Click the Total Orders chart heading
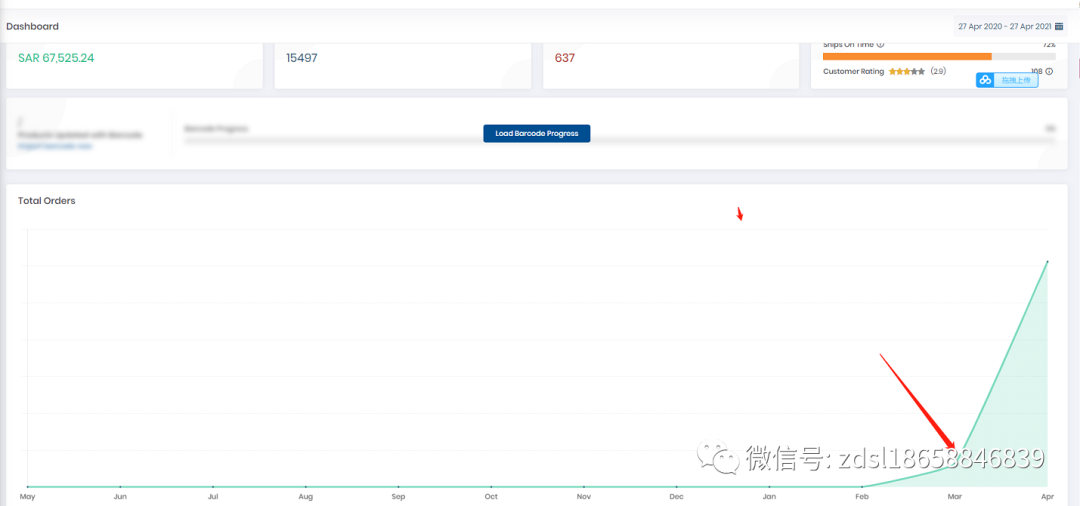This screenshot has width=1080, height=506. pos(47,201)
